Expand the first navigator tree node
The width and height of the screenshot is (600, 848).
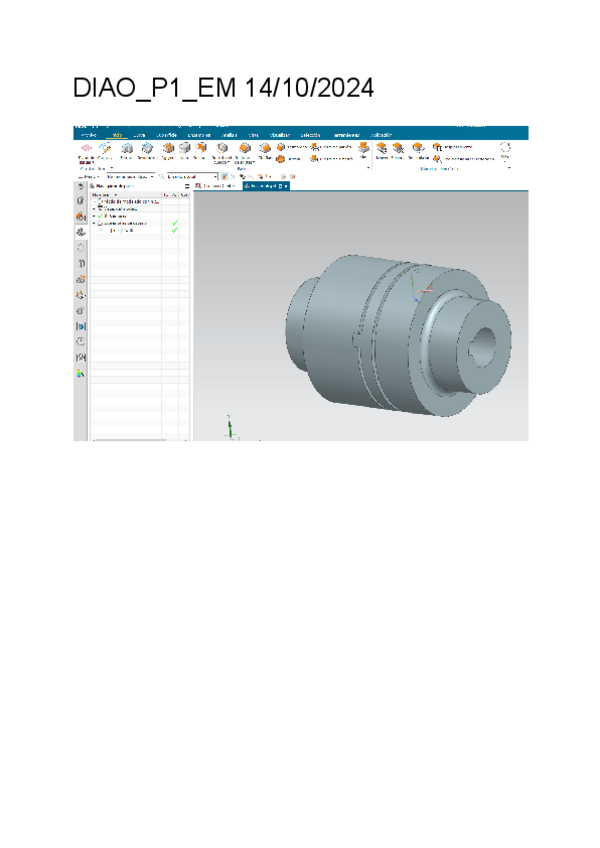94,201
